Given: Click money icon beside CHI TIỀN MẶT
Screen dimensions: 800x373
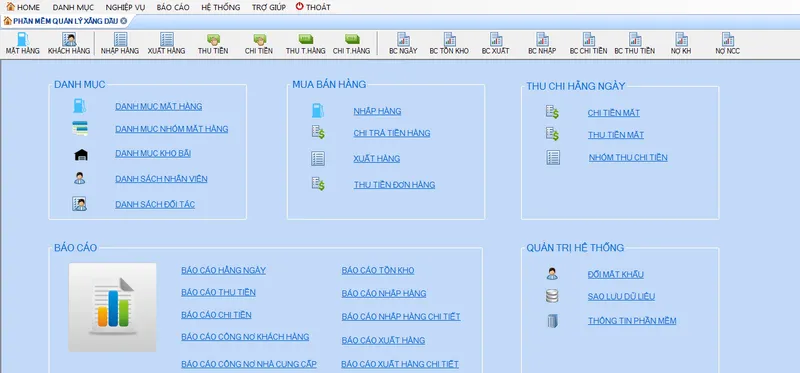Looking at the screenshot, I should pos(552,112).
